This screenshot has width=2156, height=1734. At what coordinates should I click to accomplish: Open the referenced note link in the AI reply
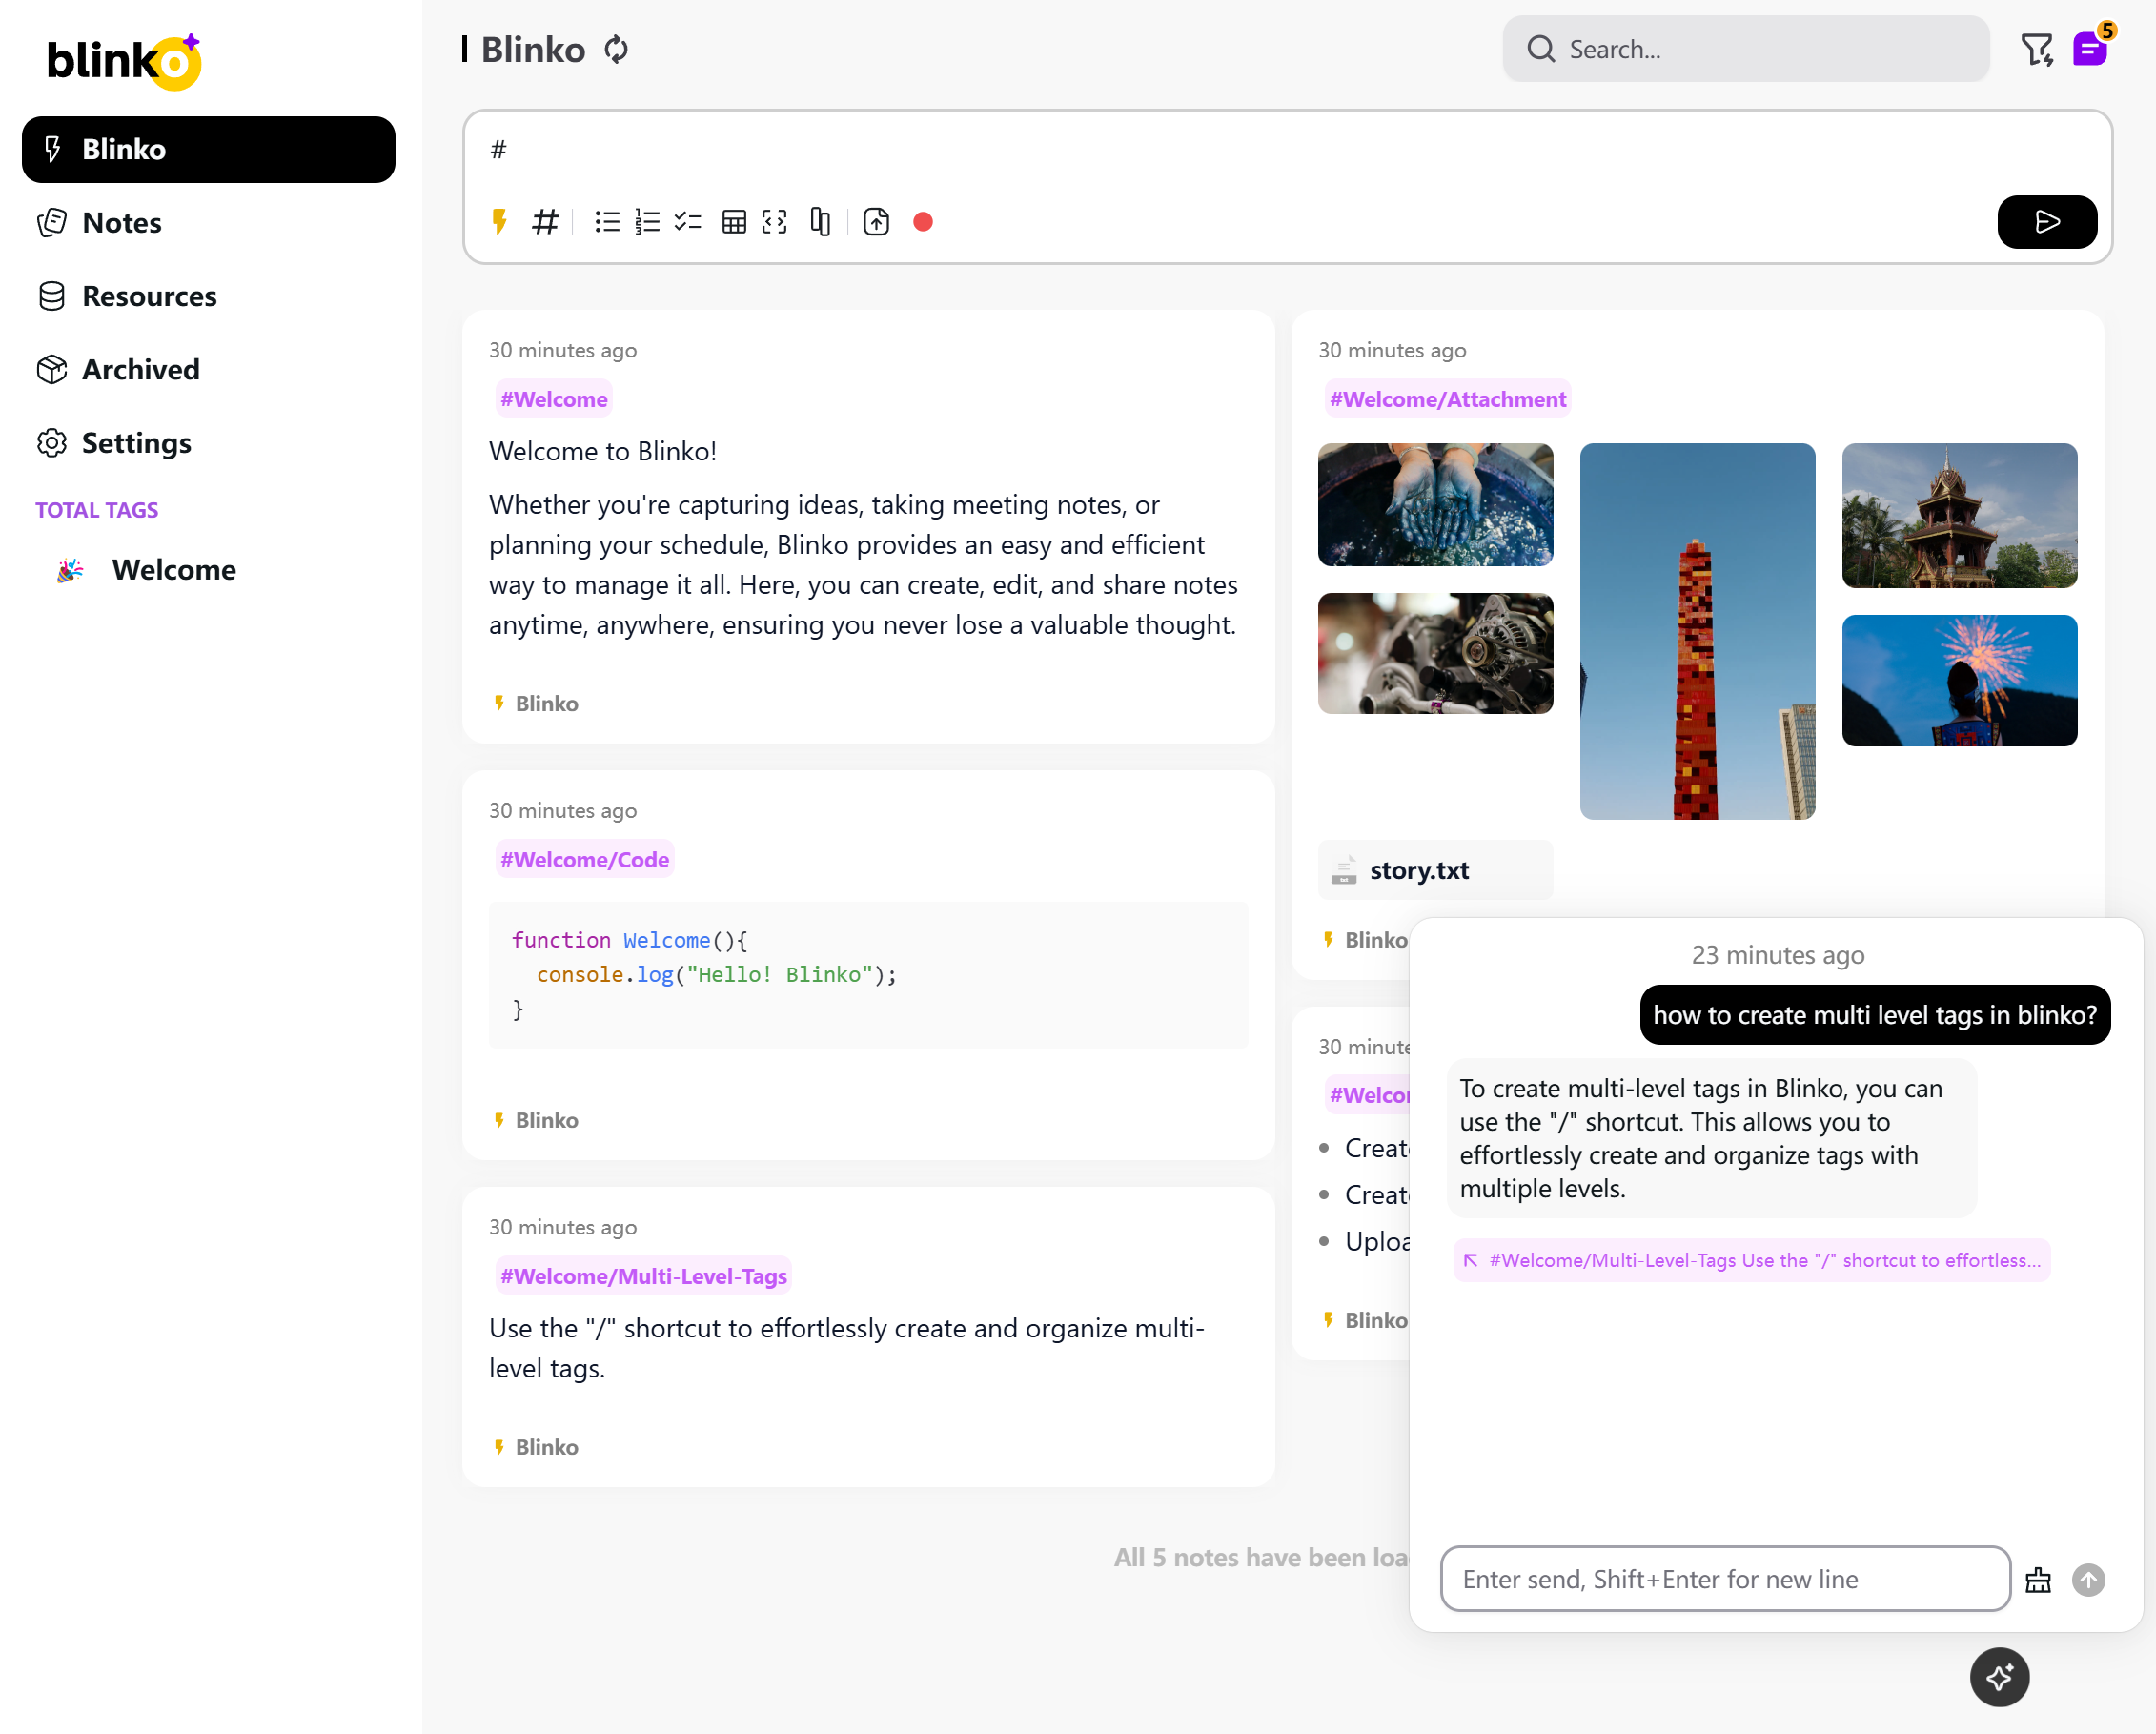(1751, 1260)
